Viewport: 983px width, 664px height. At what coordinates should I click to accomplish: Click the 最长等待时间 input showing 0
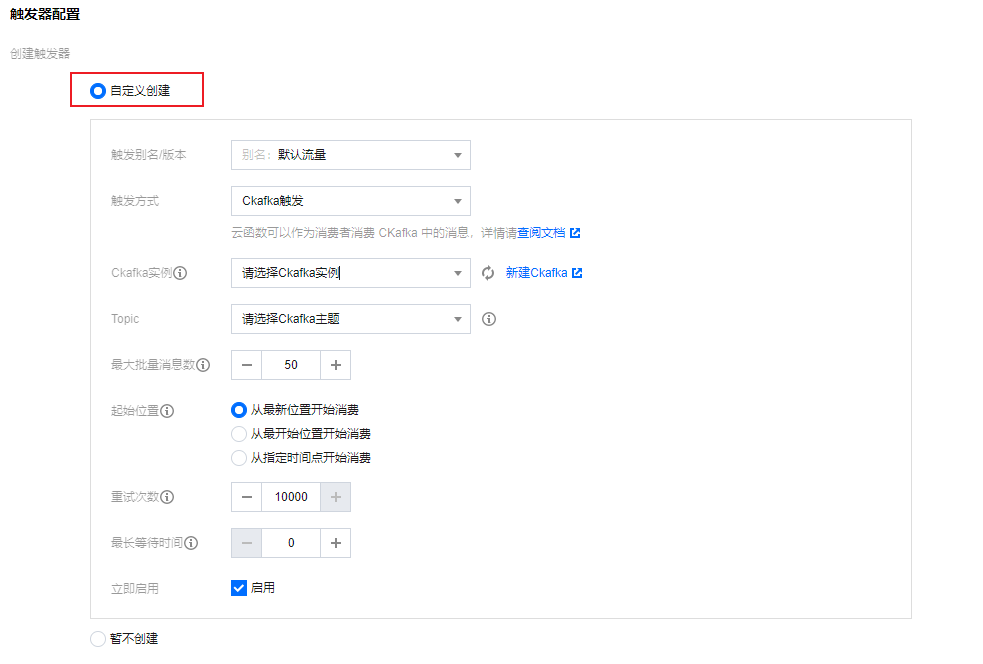(291, 543)
